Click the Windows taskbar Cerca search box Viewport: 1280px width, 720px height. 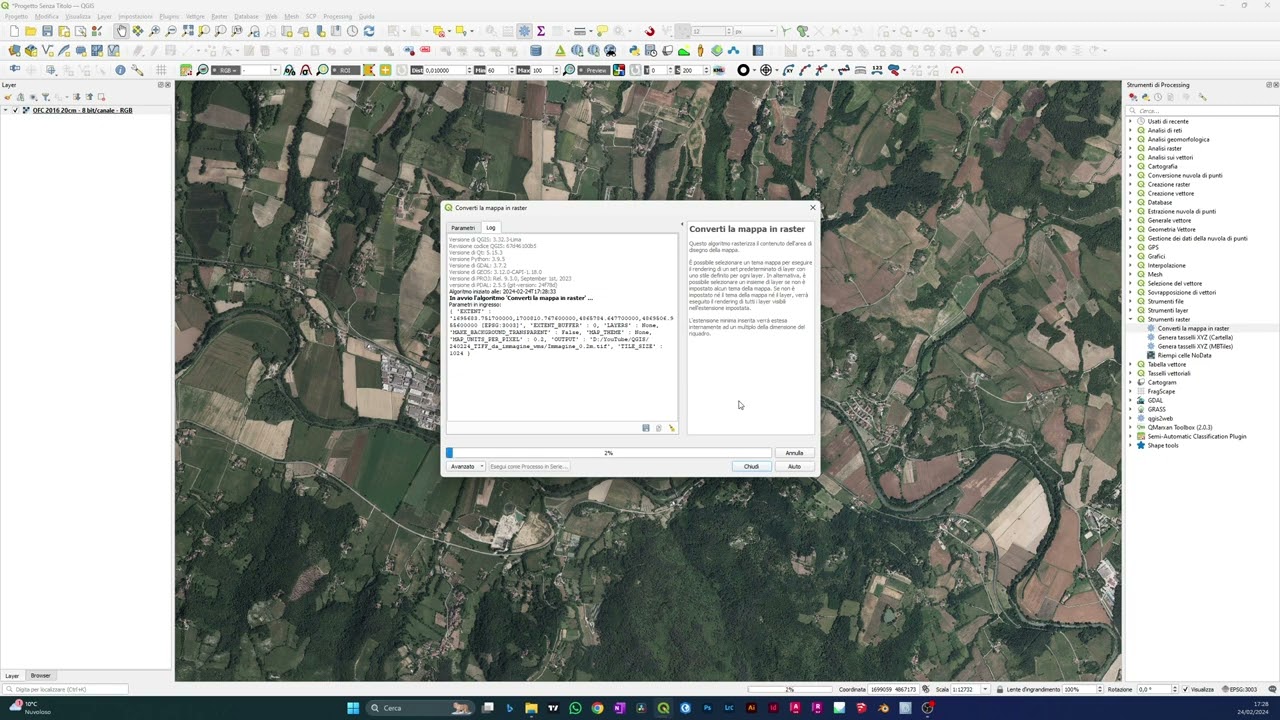pos(420,708)
